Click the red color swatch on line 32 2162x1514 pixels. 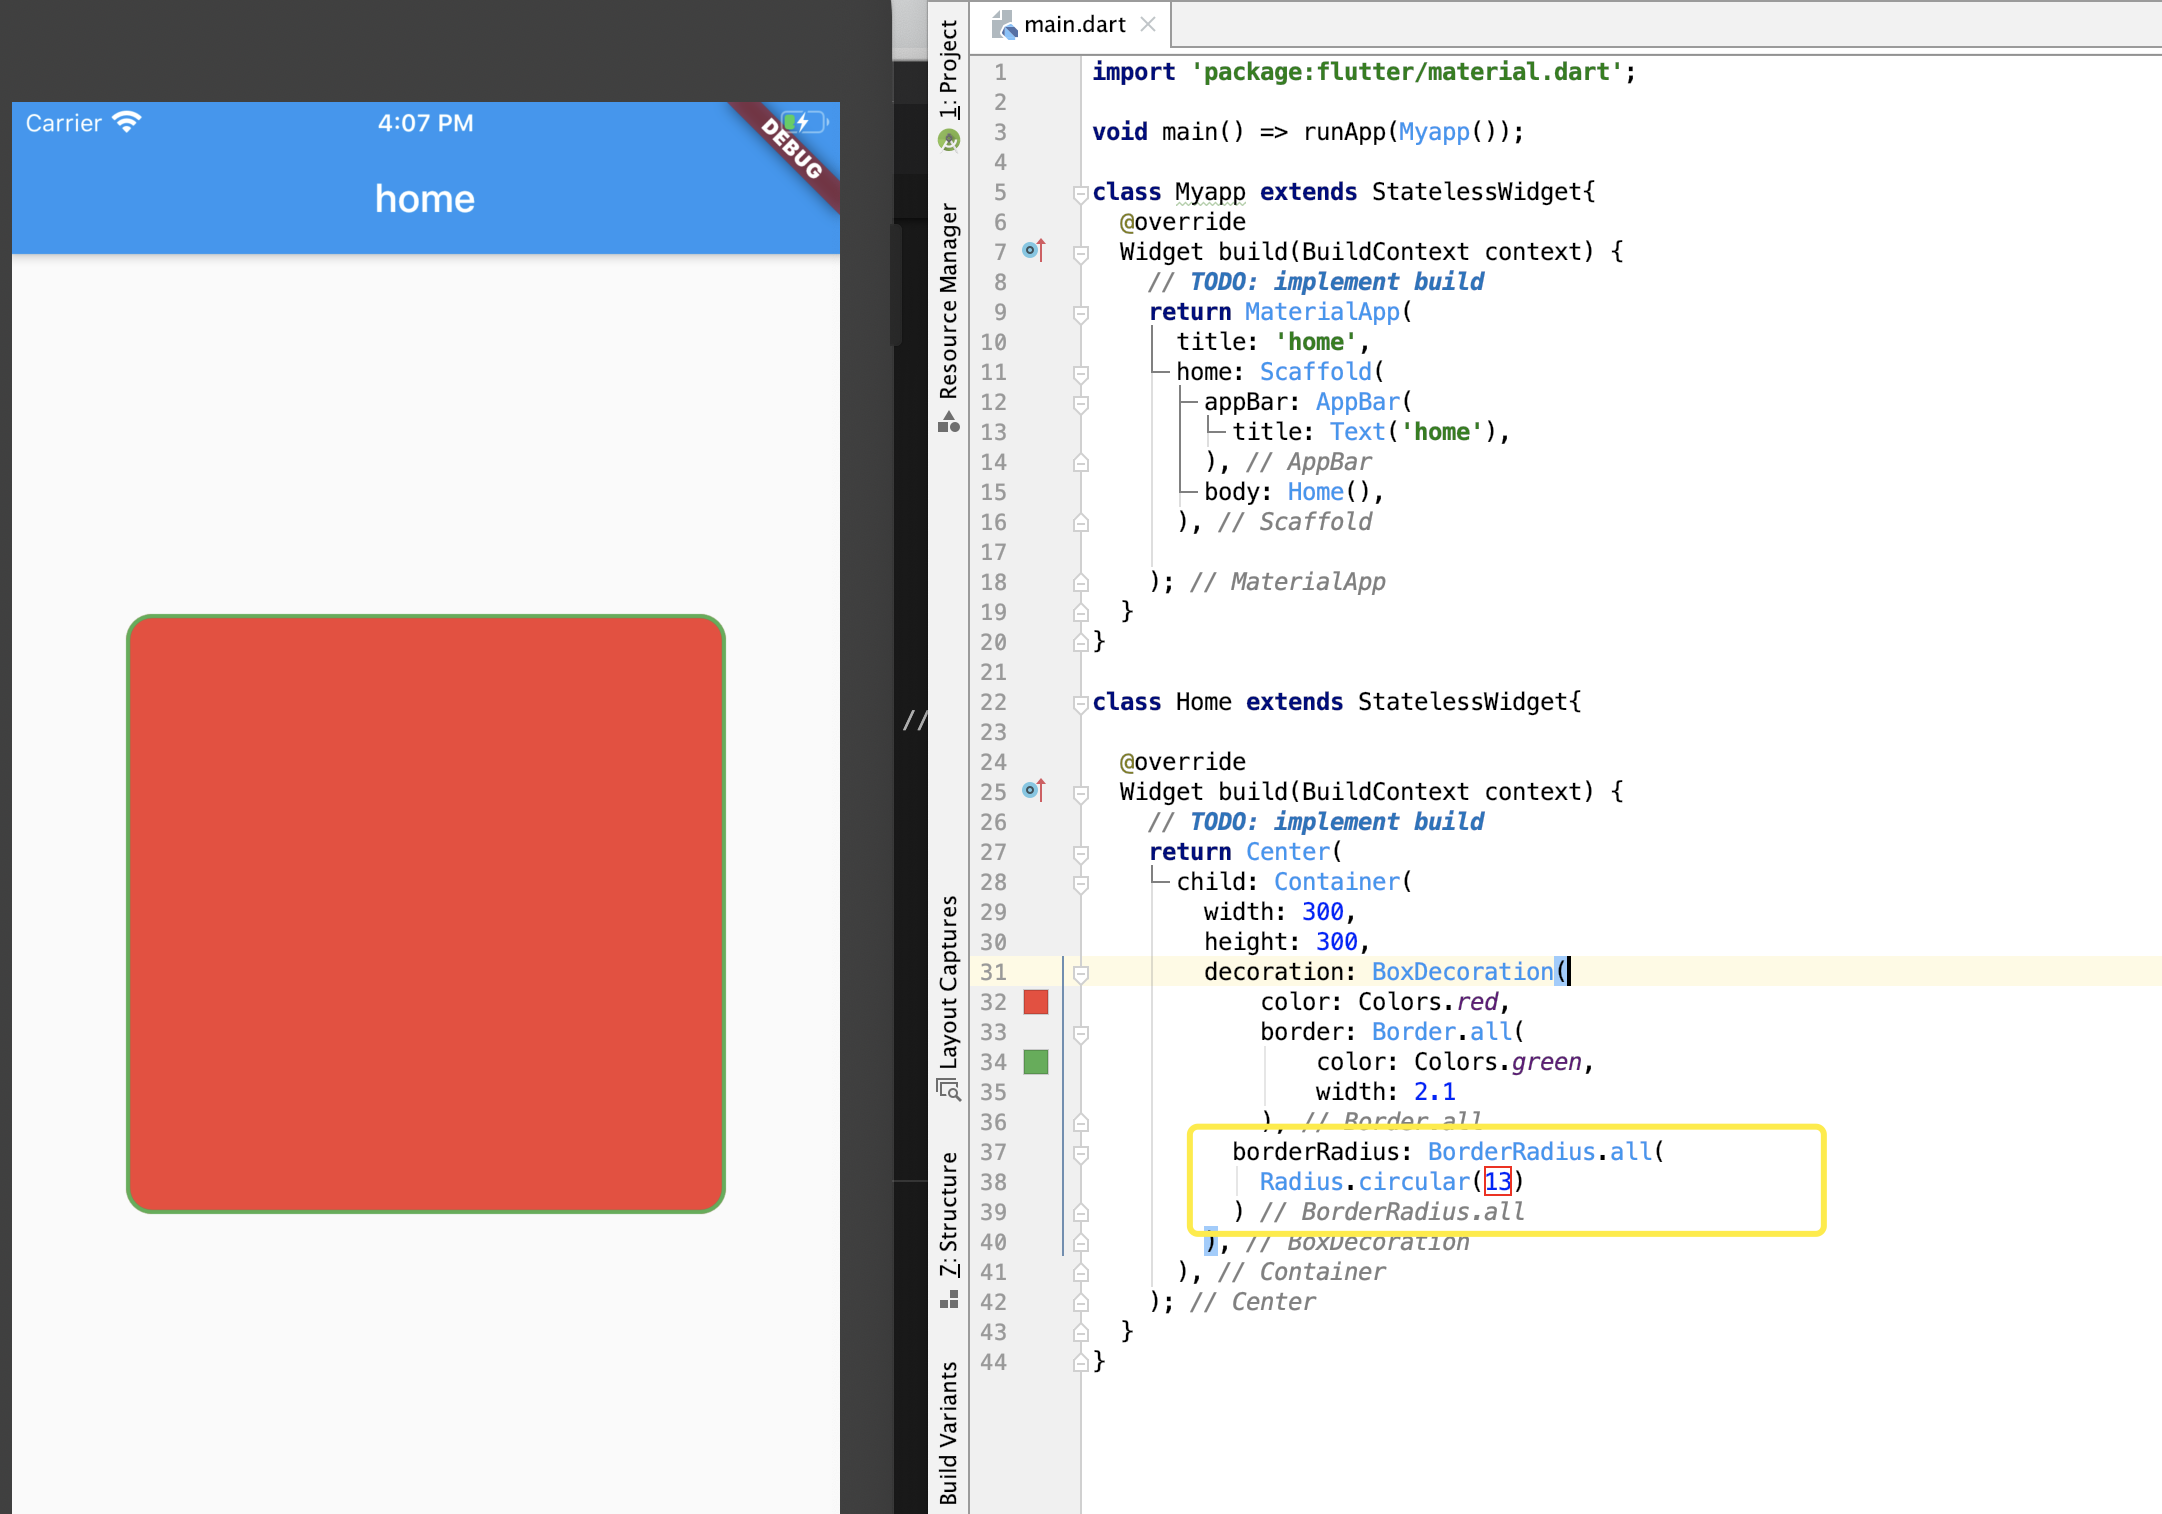(1036, 1002)
